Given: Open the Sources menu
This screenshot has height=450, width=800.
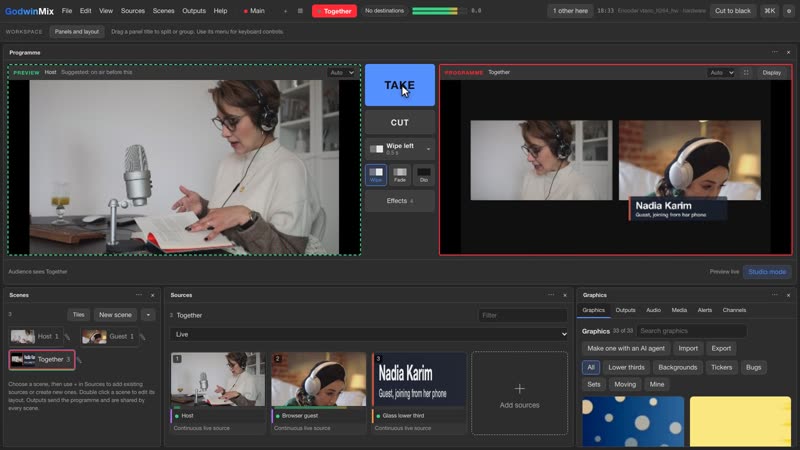Looking at the screenshot, I should tap(133, 11).
